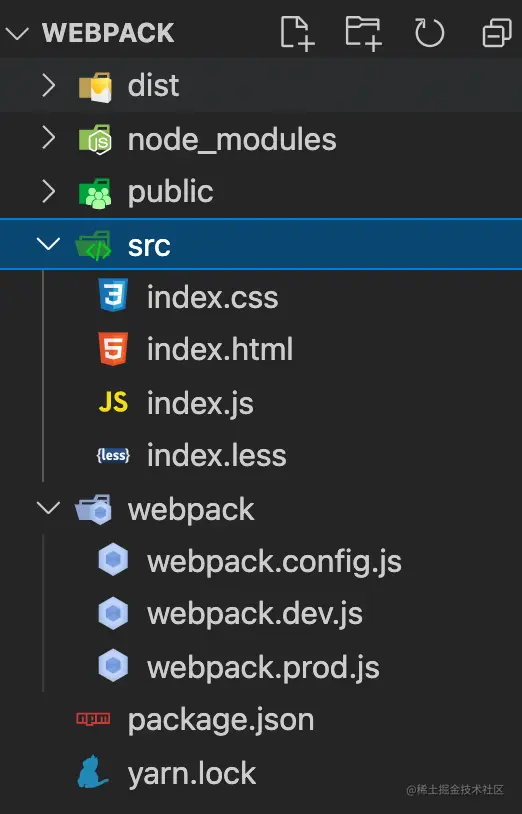This screenshot has width=522, height=814.
Task: Open the webpack.prod.js file
Action: pyautogui.click(x=263, y=668)
